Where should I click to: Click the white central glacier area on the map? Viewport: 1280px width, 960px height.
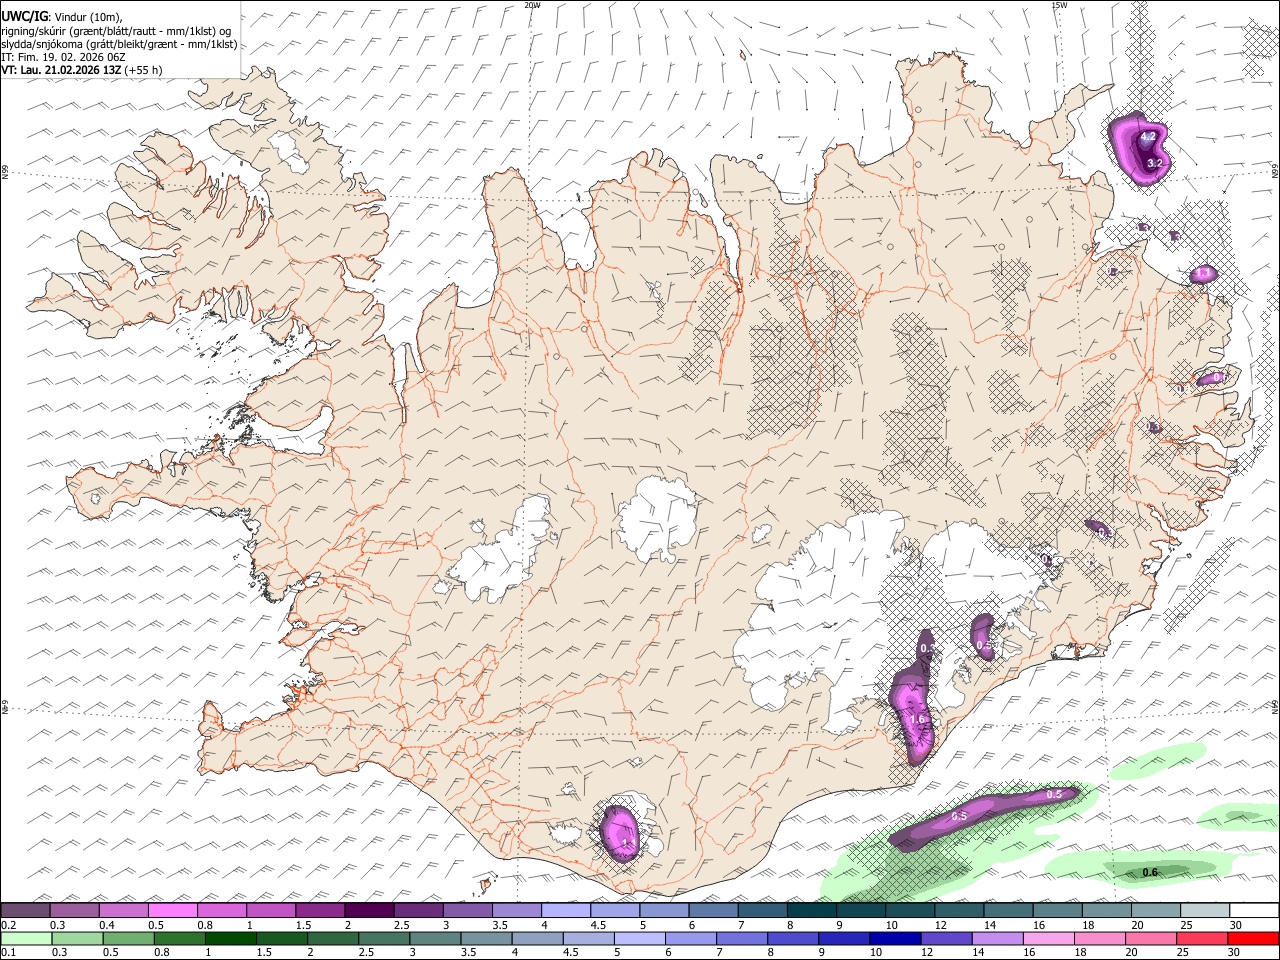click(658, 518)
